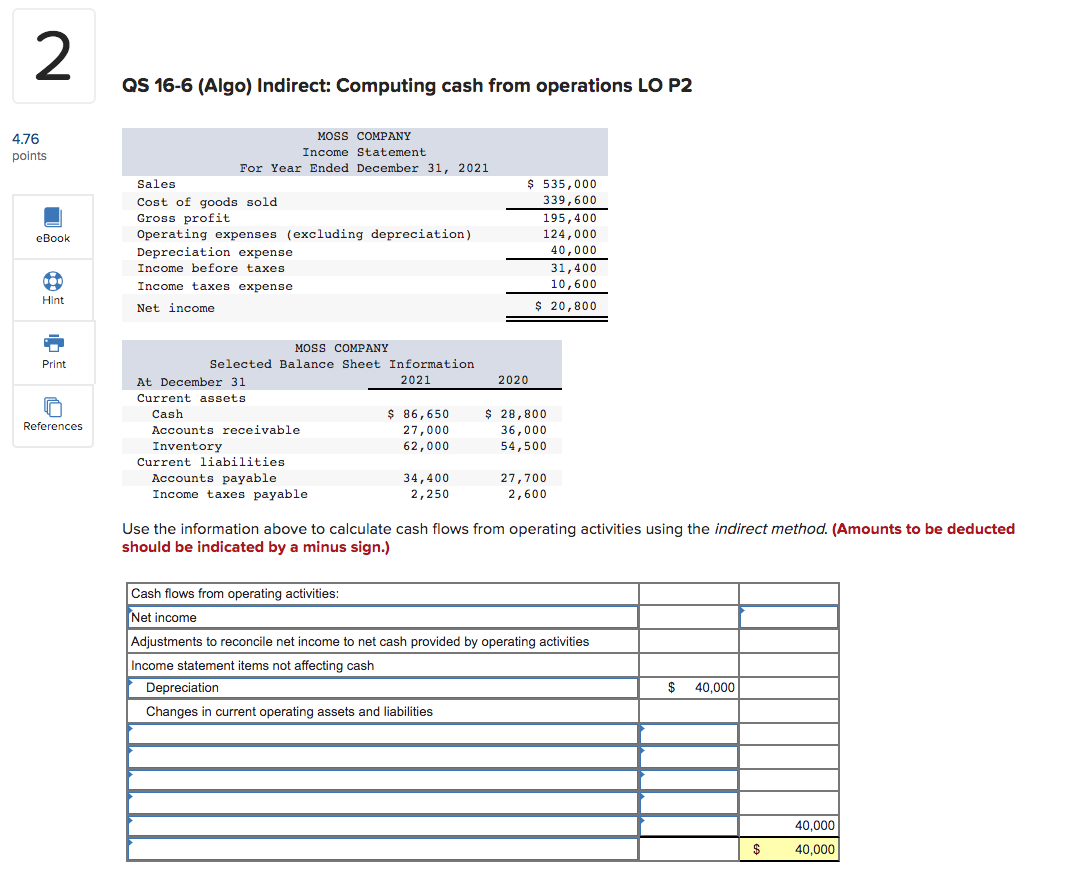Click the Net income amount input field
Viewport: 1086px width, 884px height.
click(x=788, y=617)
